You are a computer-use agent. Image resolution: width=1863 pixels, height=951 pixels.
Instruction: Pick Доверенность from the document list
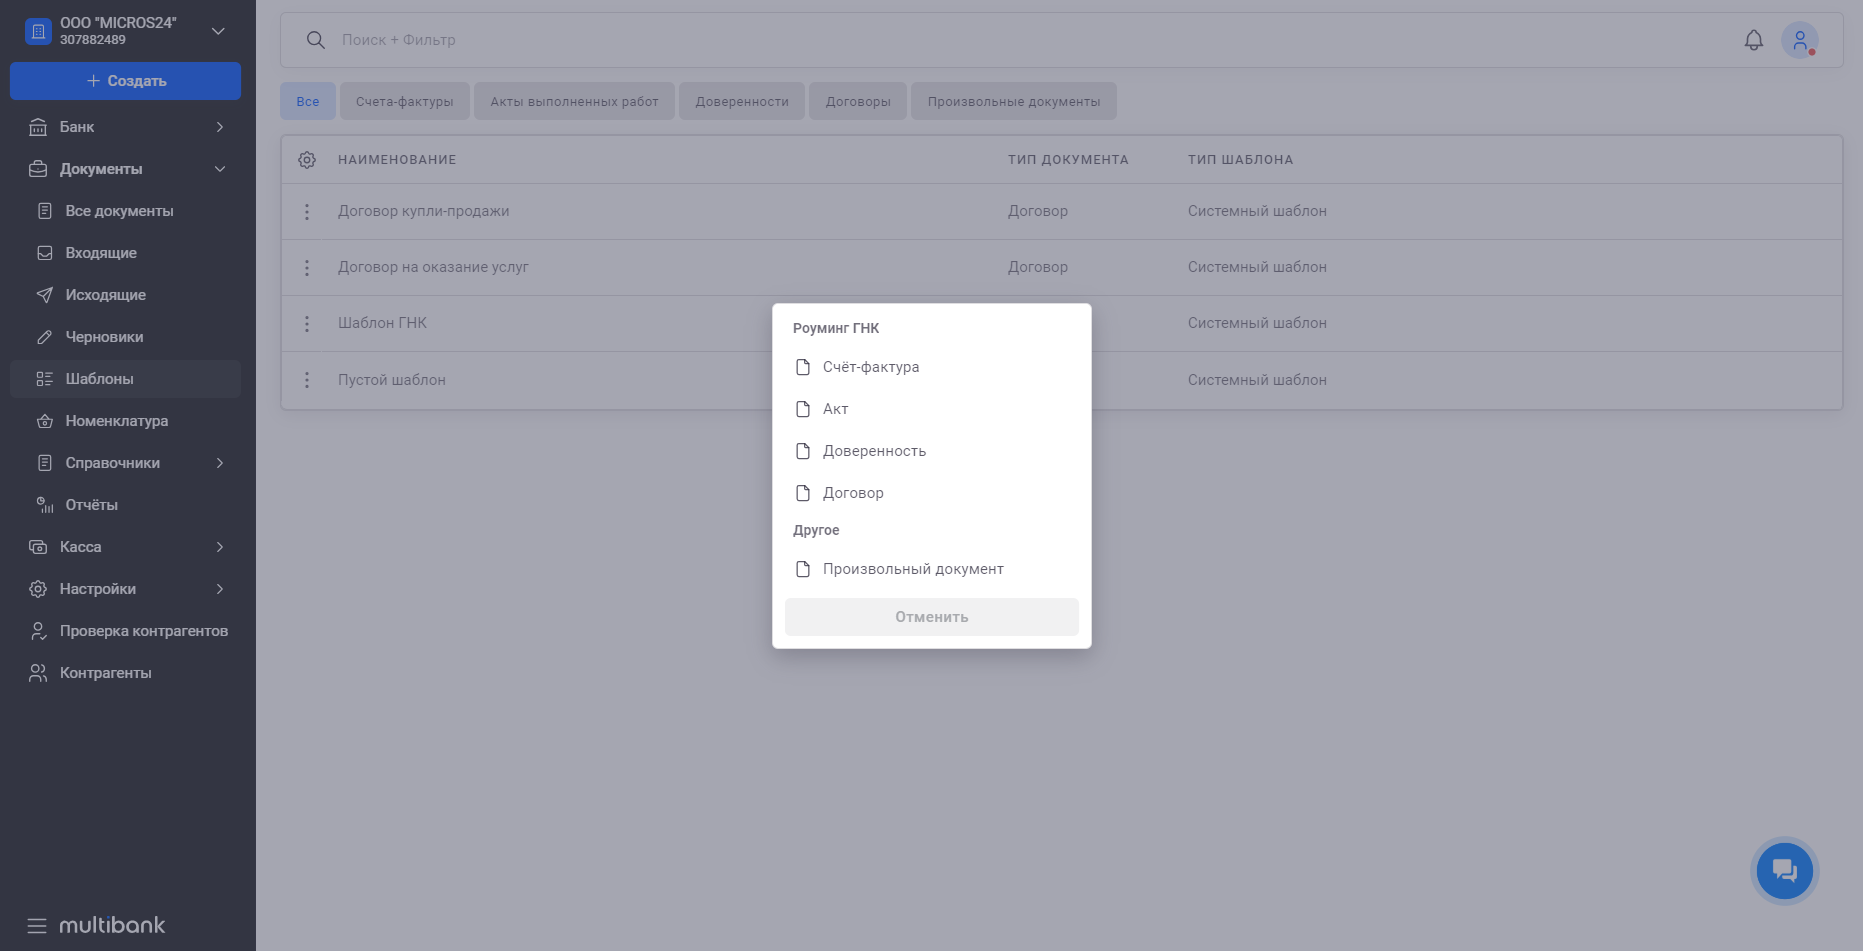coord(873,451)
